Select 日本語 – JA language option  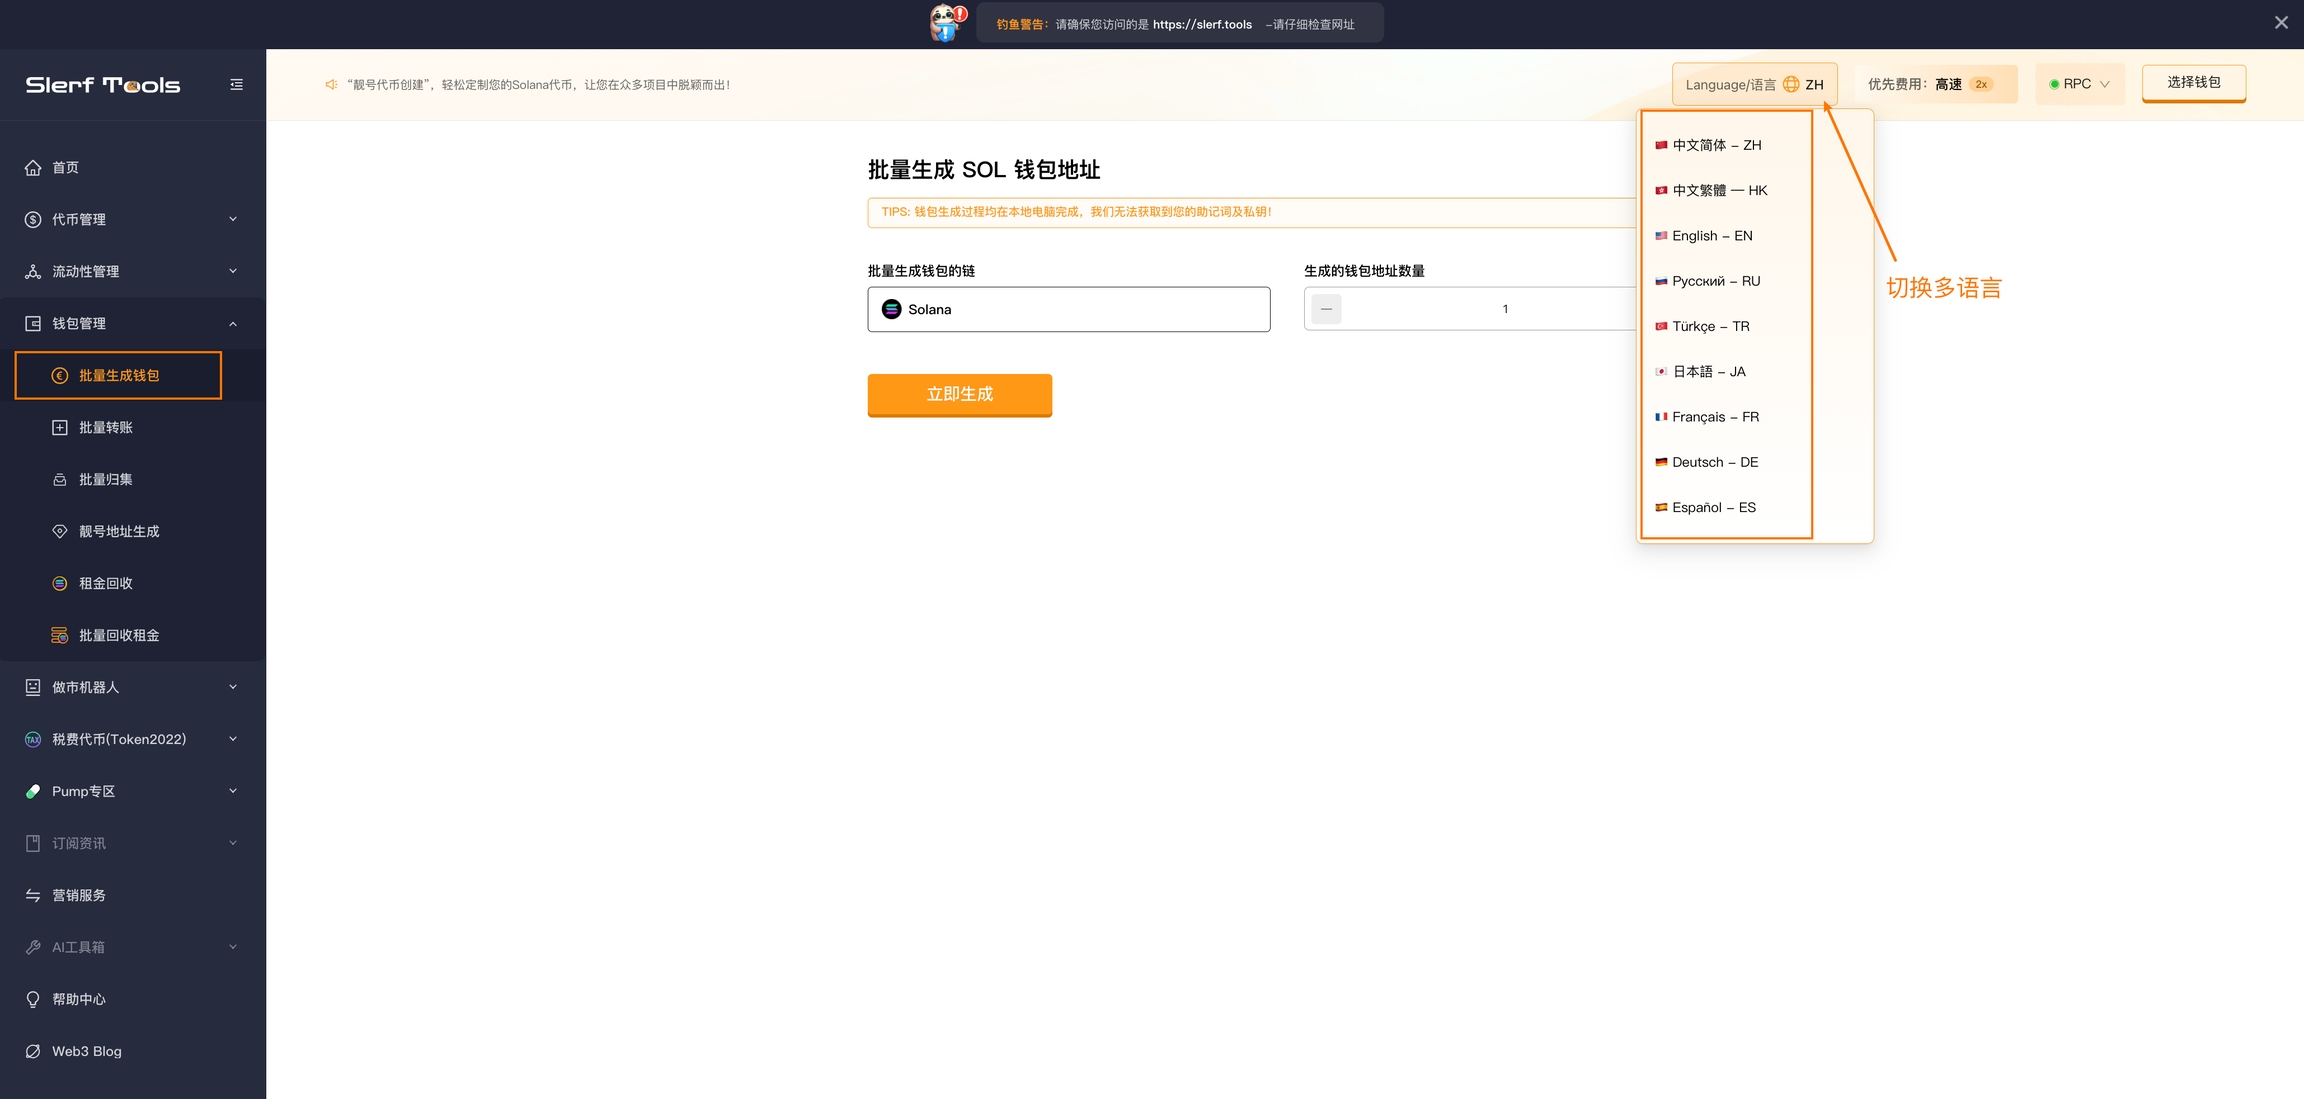(1708, 372)
